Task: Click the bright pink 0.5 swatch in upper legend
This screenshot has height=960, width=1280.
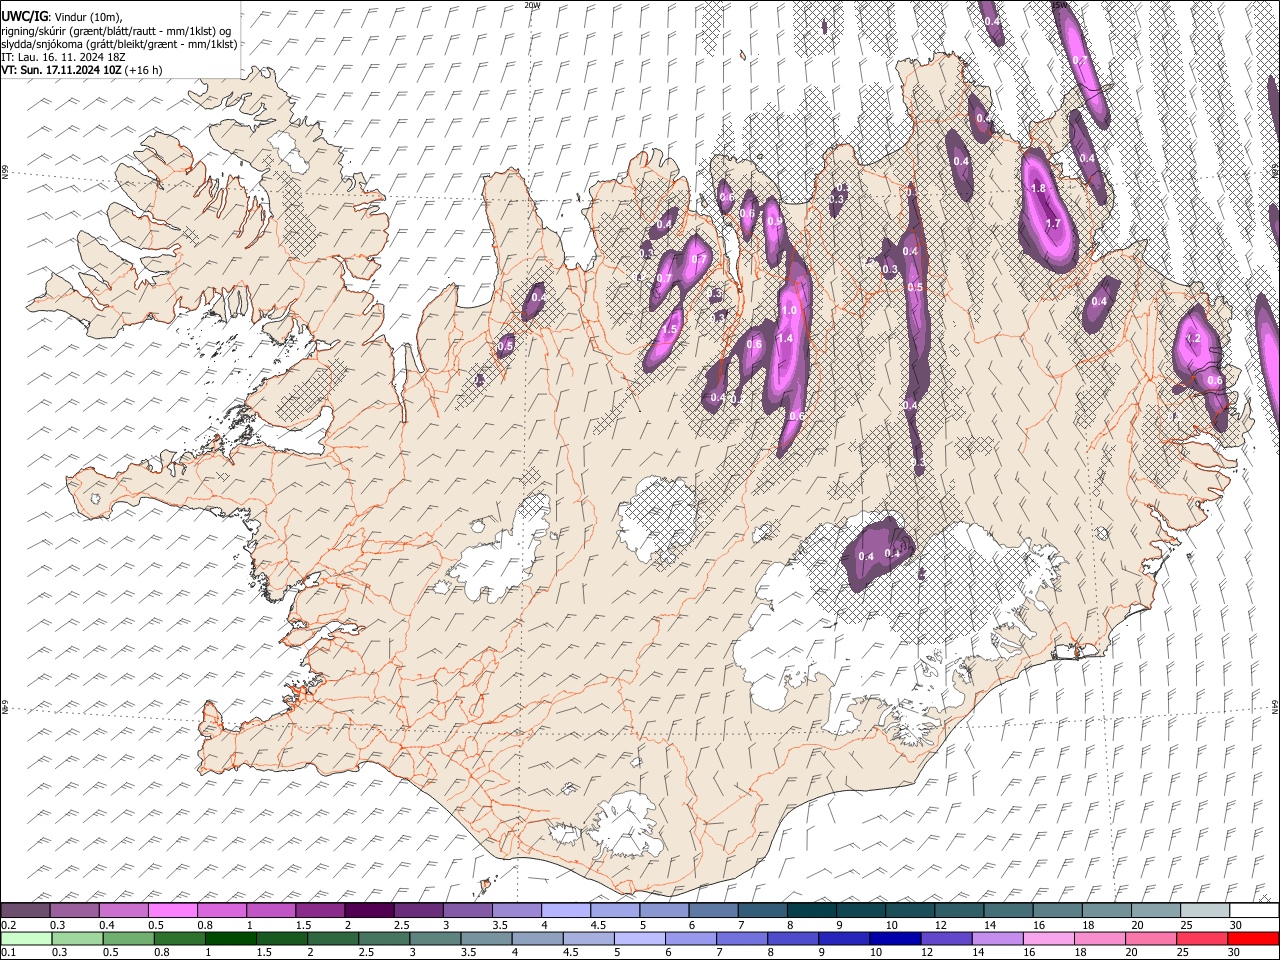Action: point(172,911)
